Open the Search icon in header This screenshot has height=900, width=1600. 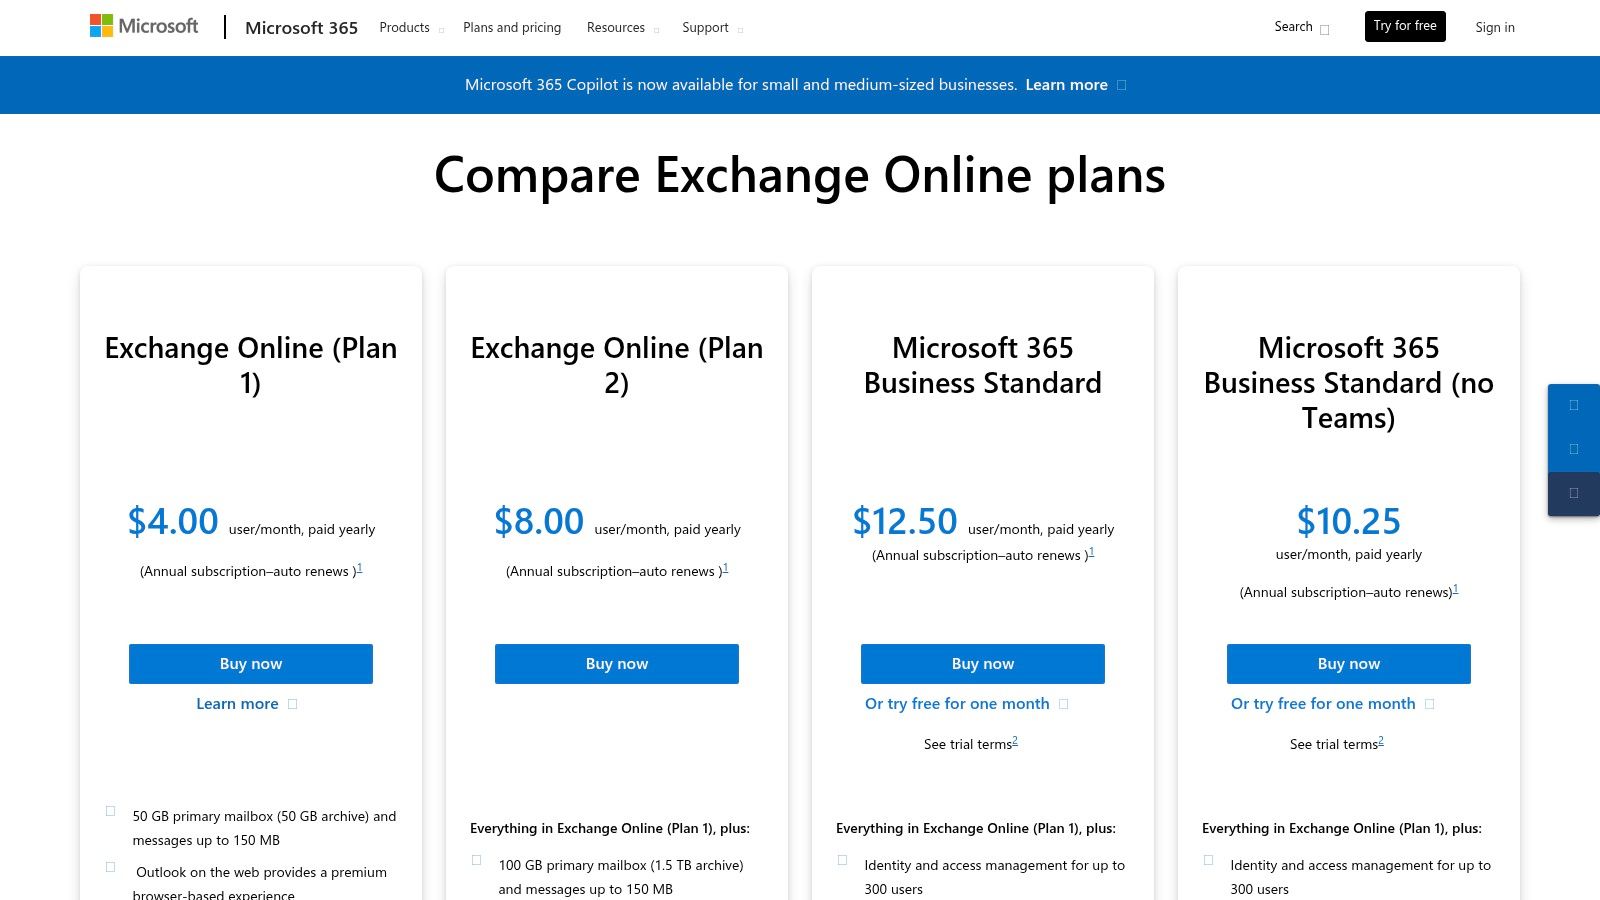coord(1324,29)
